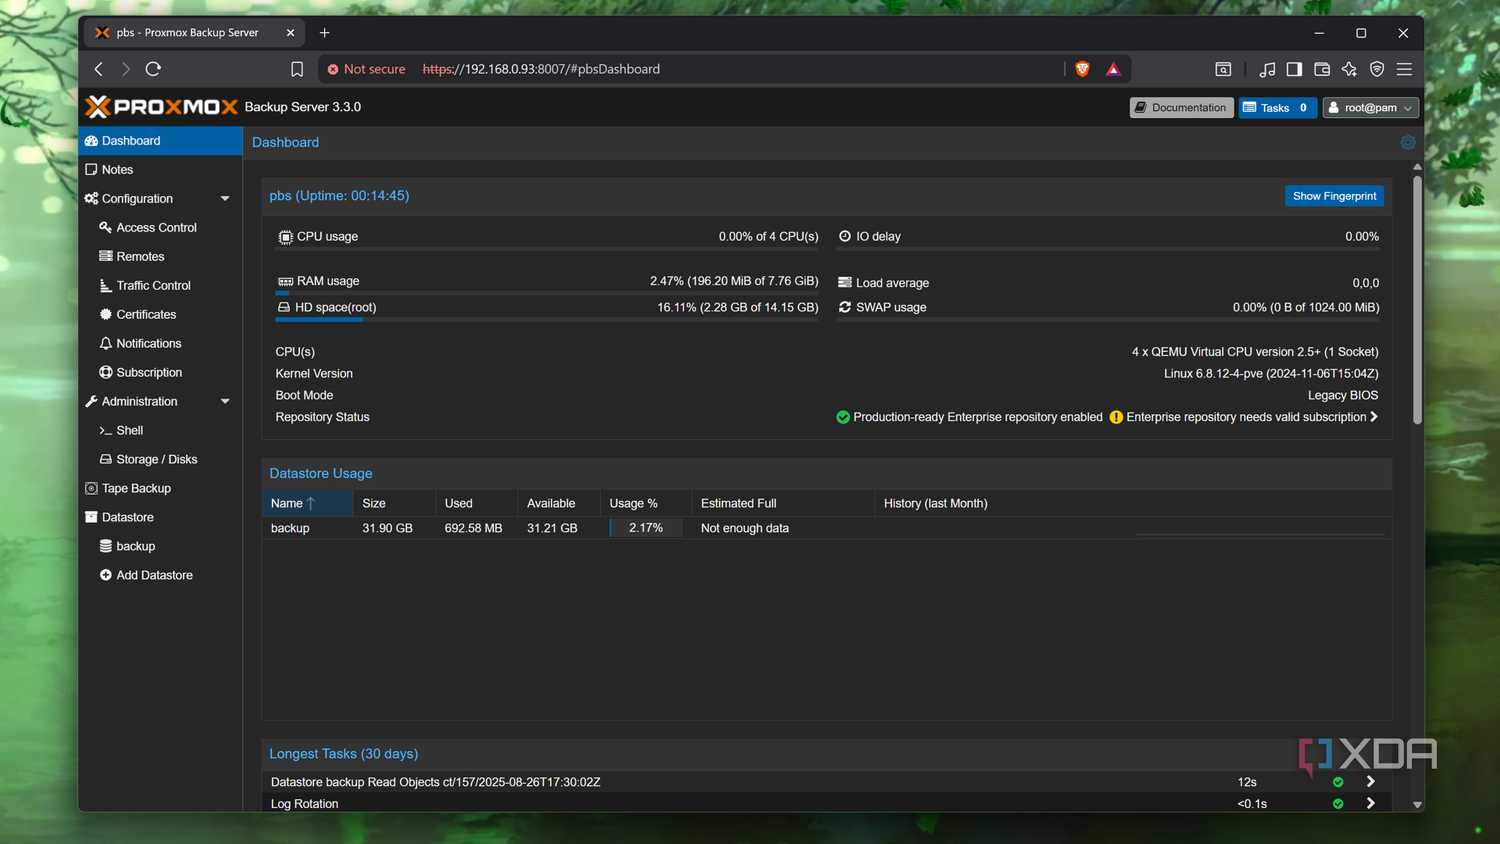Click Brave Rewards triangle icon
Screen dimensions: 1500x844
pos(1113,69)
